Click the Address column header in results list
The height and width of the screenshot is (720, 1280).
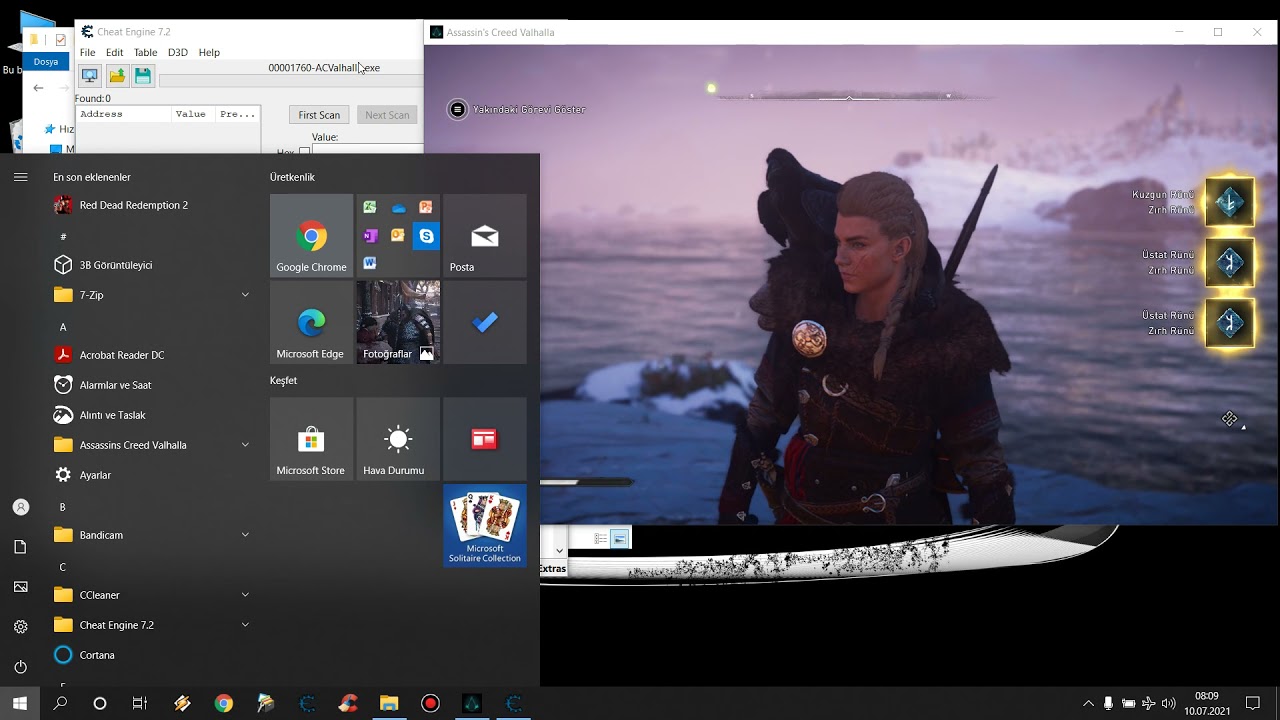click(x=124, y=114)
